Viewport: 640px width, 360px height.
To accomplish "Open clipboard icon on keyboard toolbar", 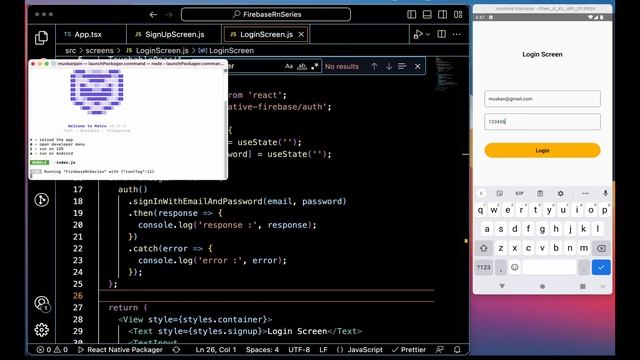I will pos(540,193).
